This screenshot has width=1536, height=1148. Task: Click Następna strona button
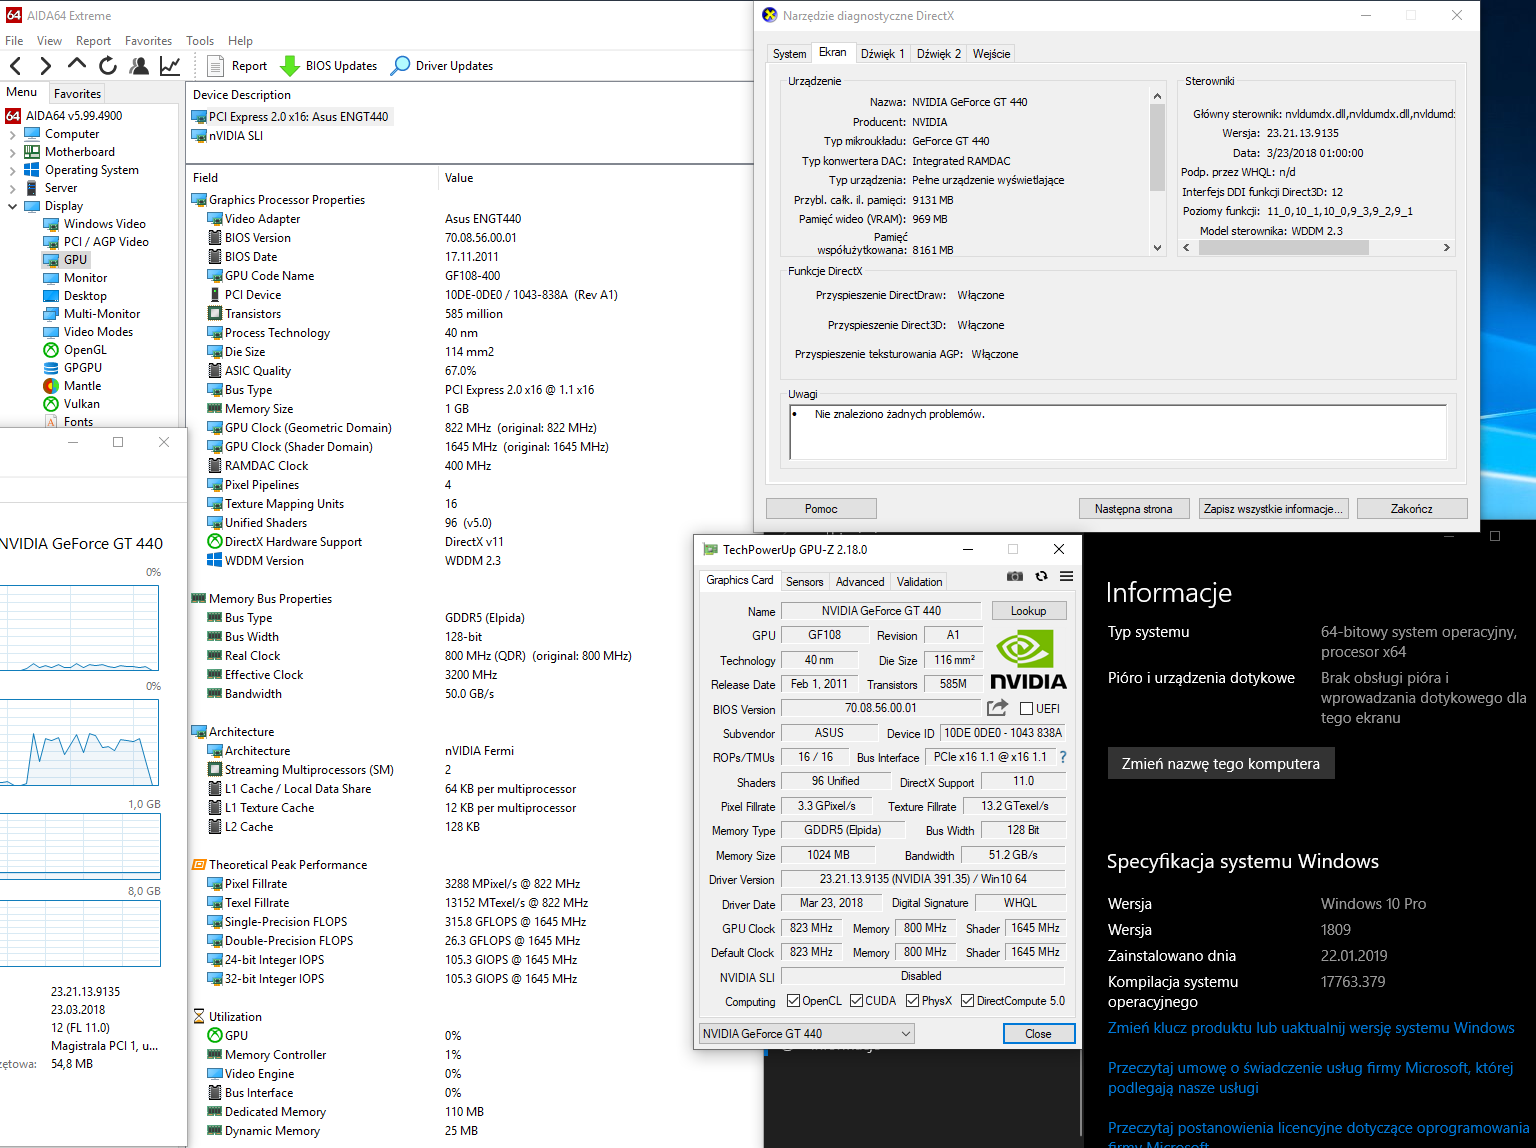1133,509
